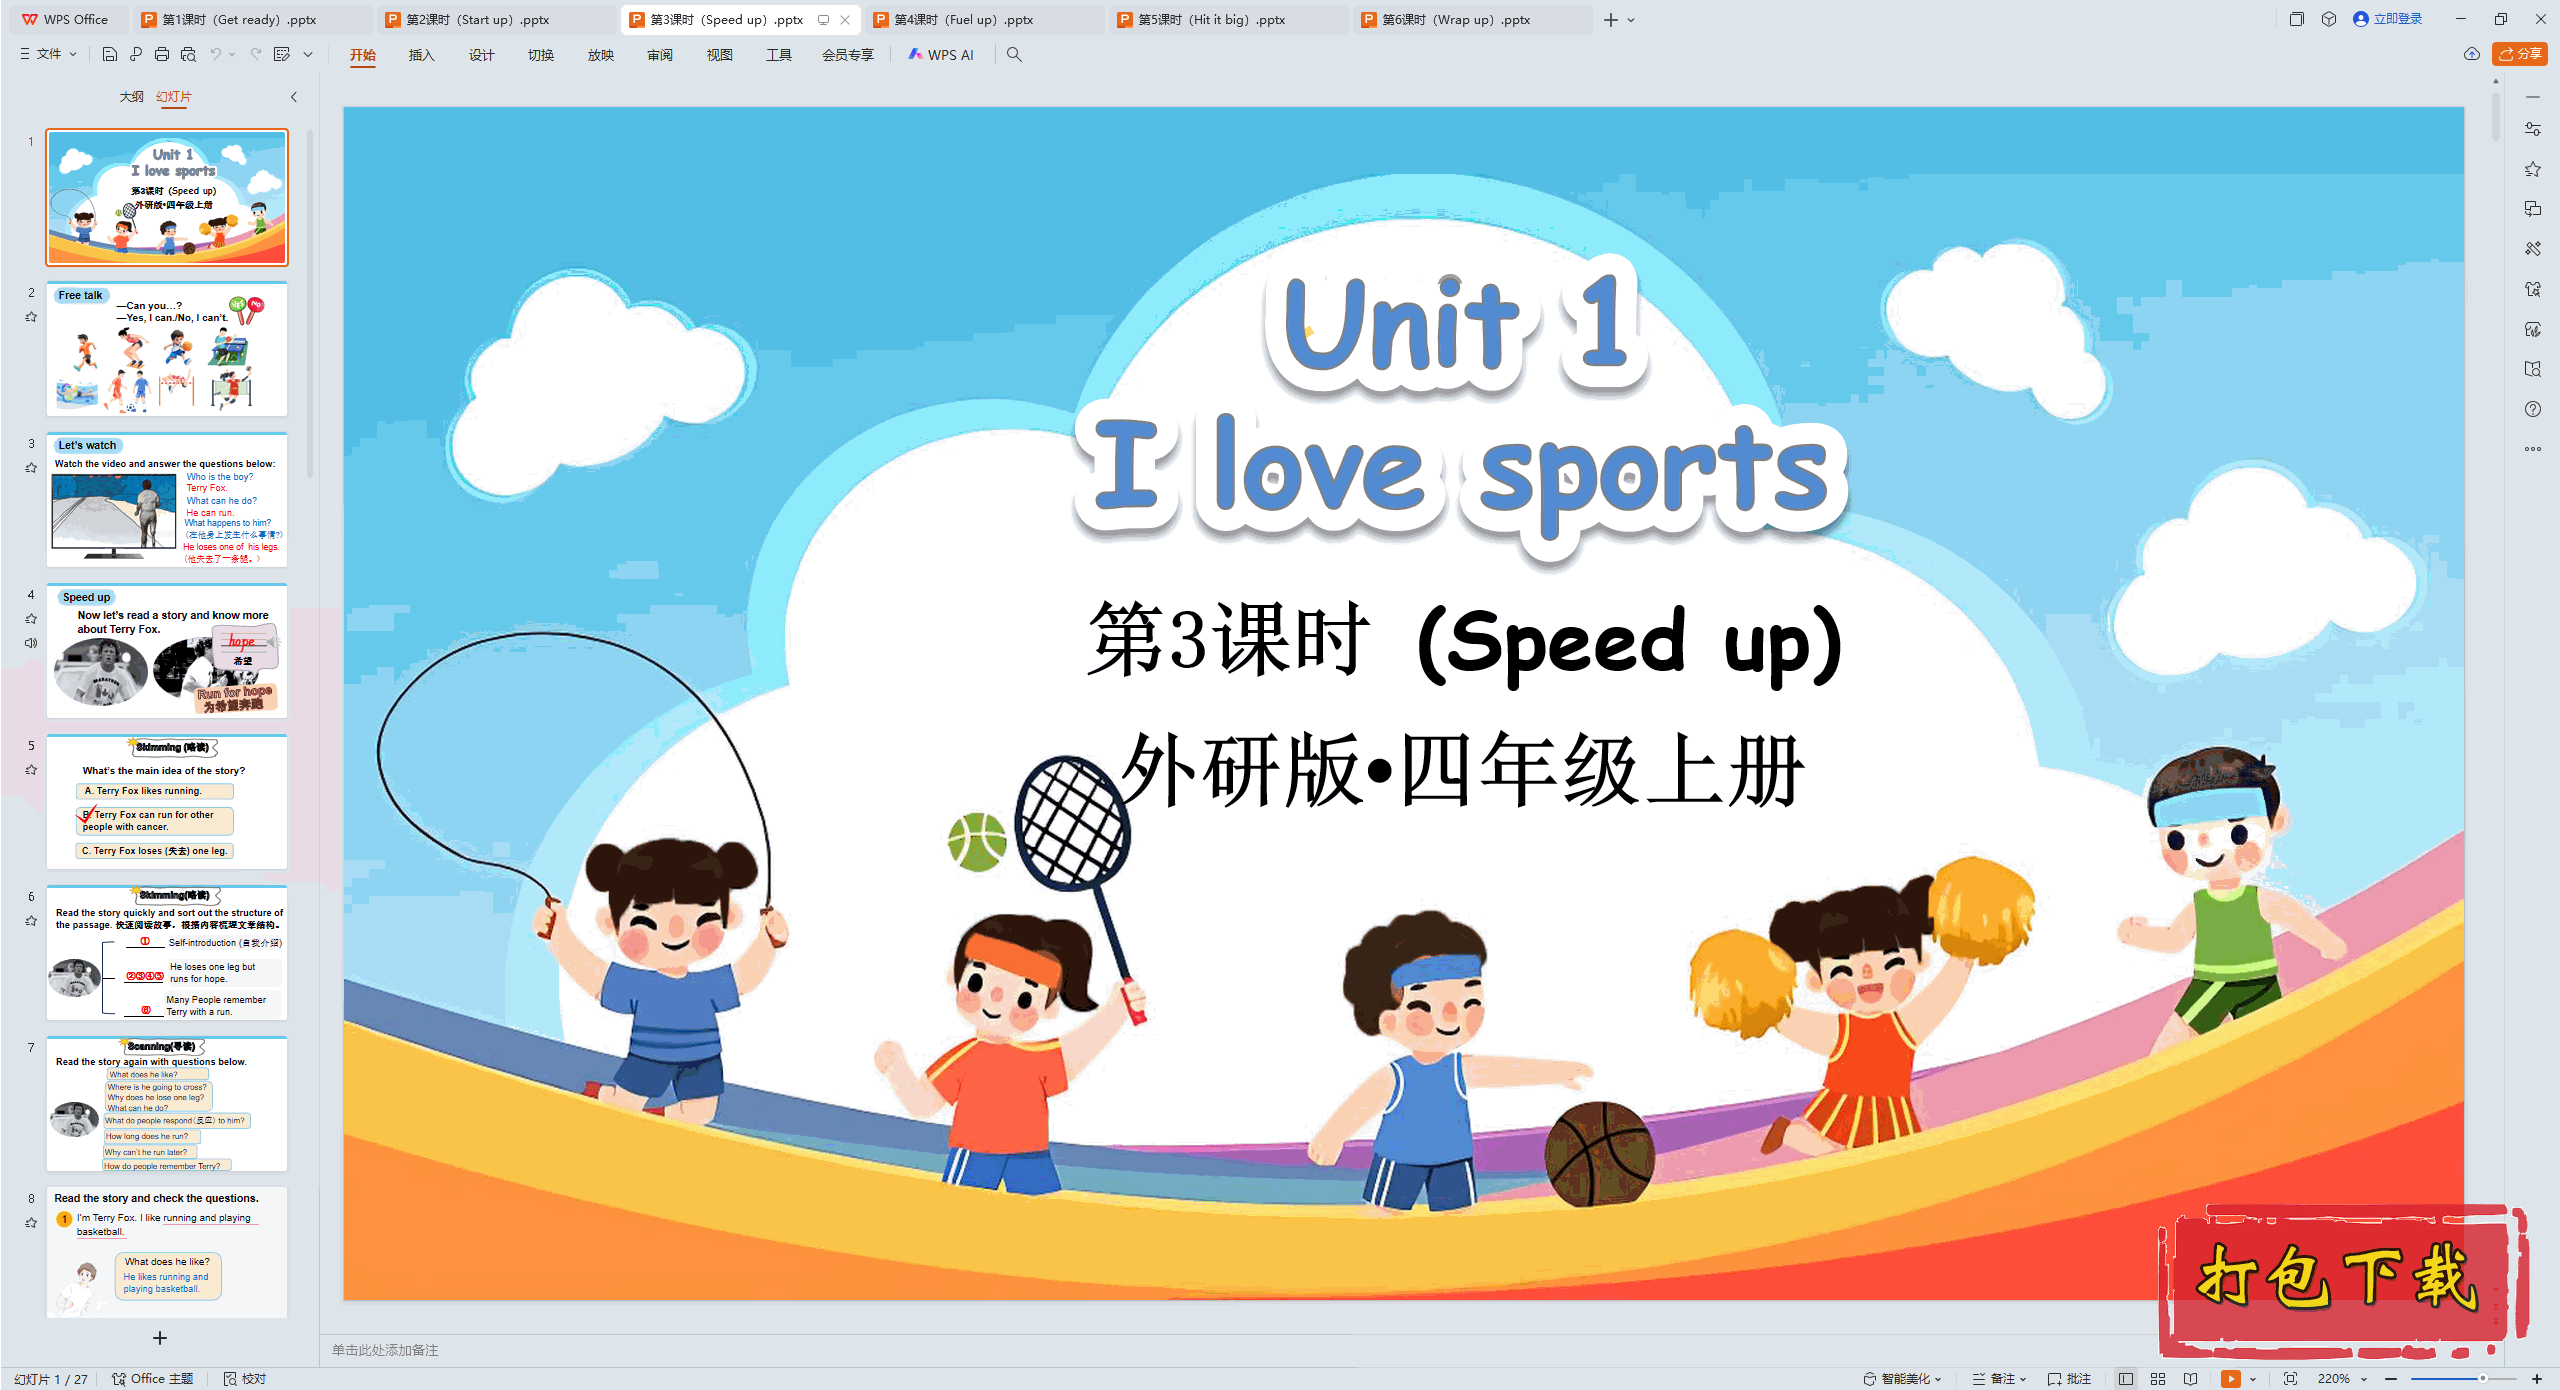The width and height of the screenshot is (2560, 1390).
Task: Open Print Preview from the quick toolbar
Action: [188, 54]
